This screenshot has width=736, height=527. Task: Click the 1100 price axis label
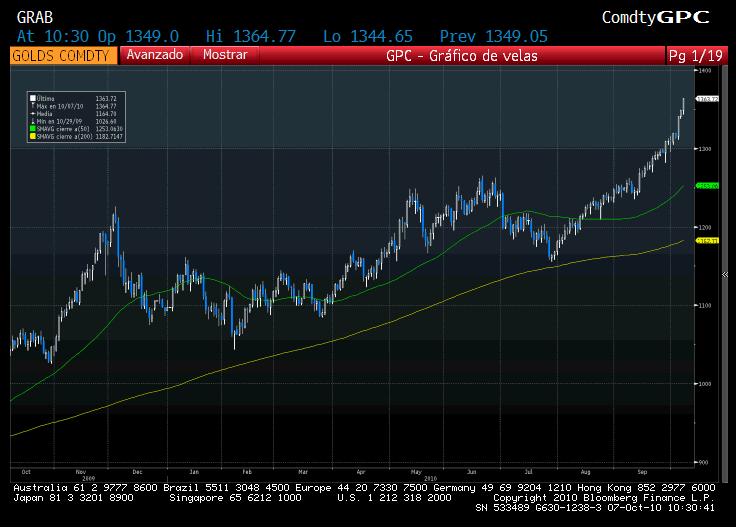[705, 306]
